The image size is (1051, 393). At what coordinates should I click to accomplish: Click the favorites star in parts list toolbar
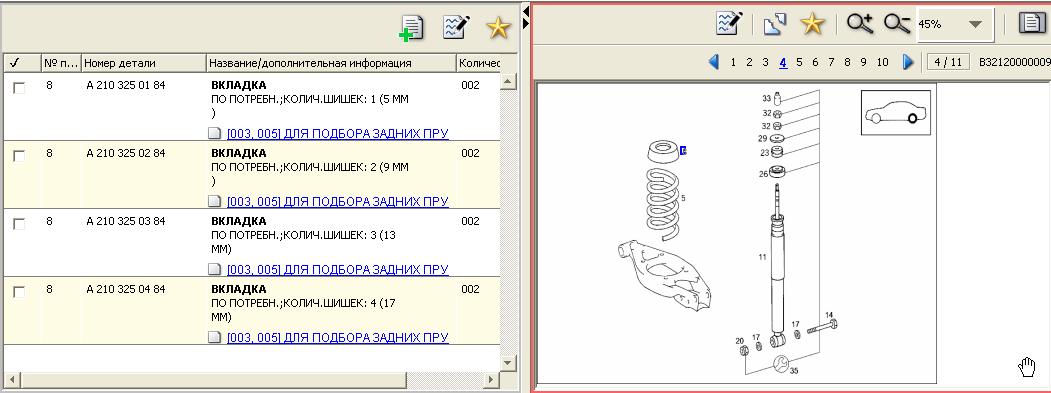point(498,27)
